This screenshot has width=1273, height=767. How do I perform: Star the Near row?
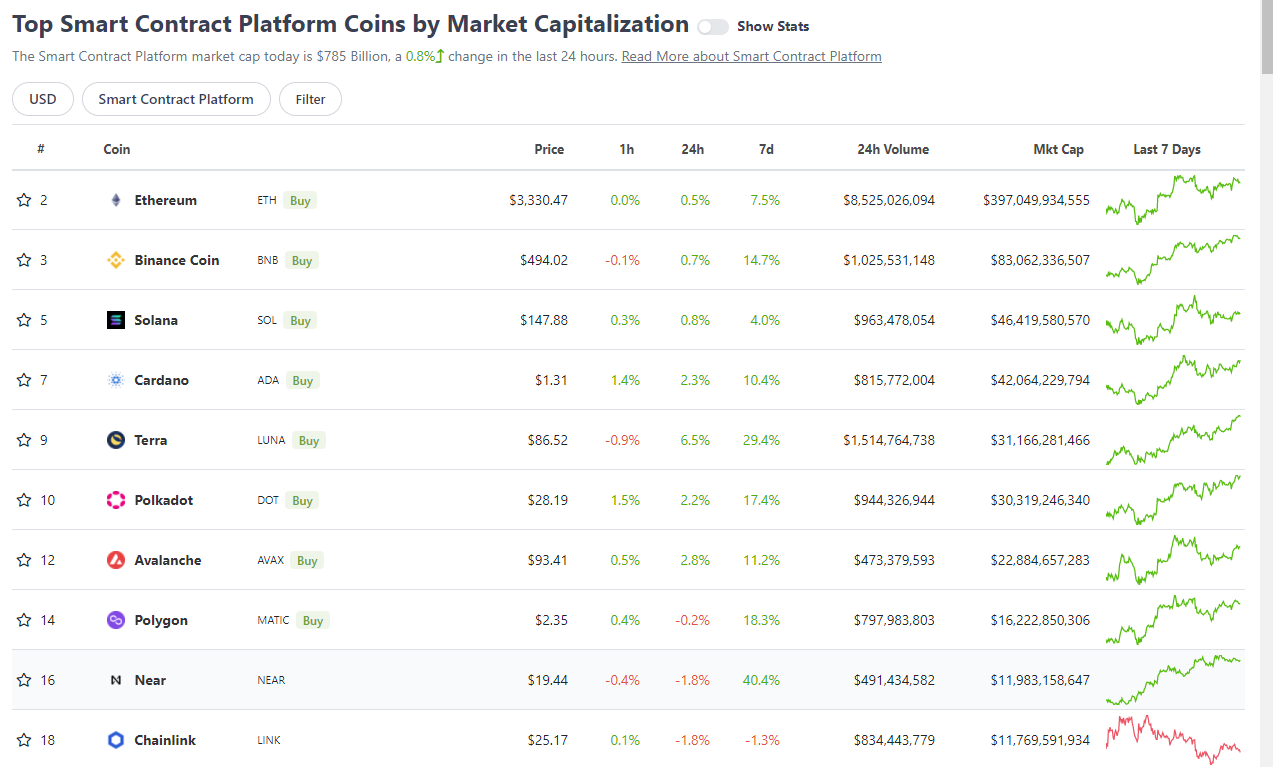(x=24, y=680)
